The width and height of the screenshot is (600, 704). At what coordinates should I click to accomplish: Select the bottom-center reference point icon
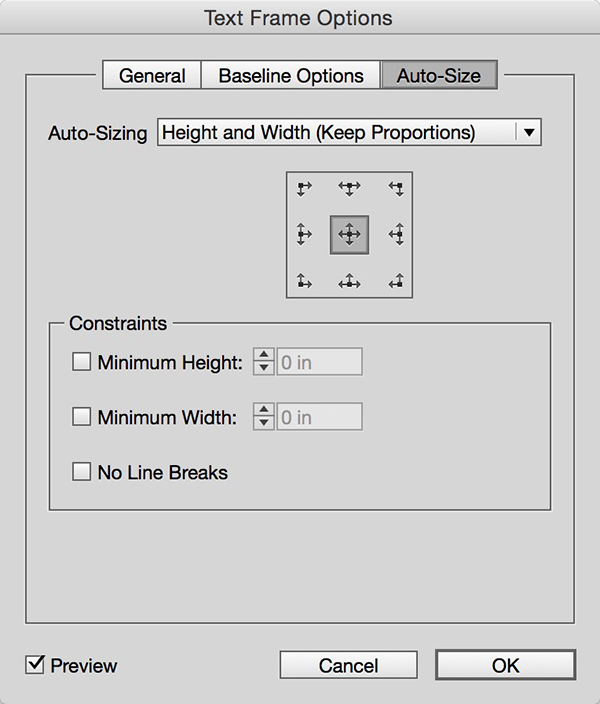tap(349, 282)
